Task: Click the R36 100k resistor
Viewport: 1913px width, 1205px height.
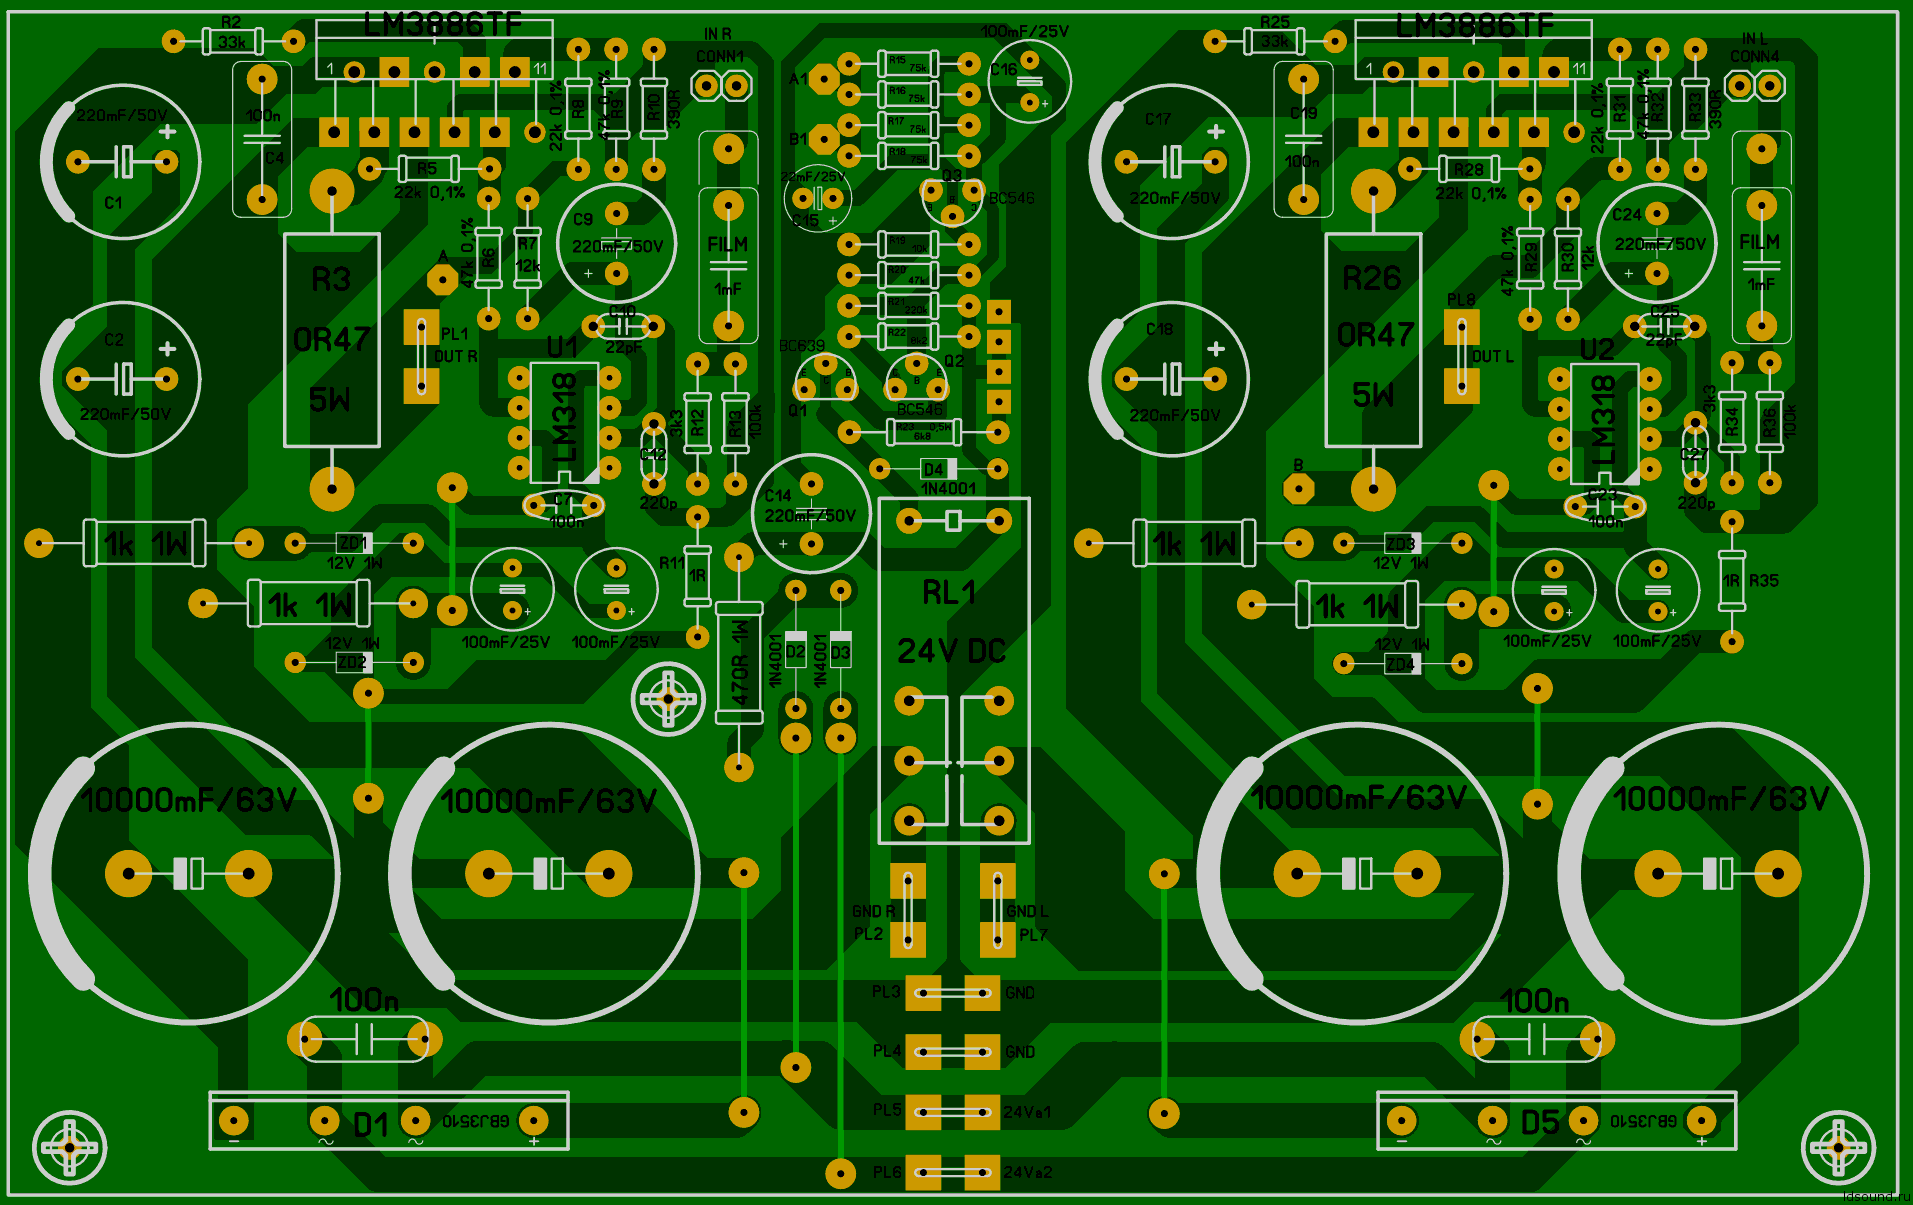Action: click(1769, 423)
